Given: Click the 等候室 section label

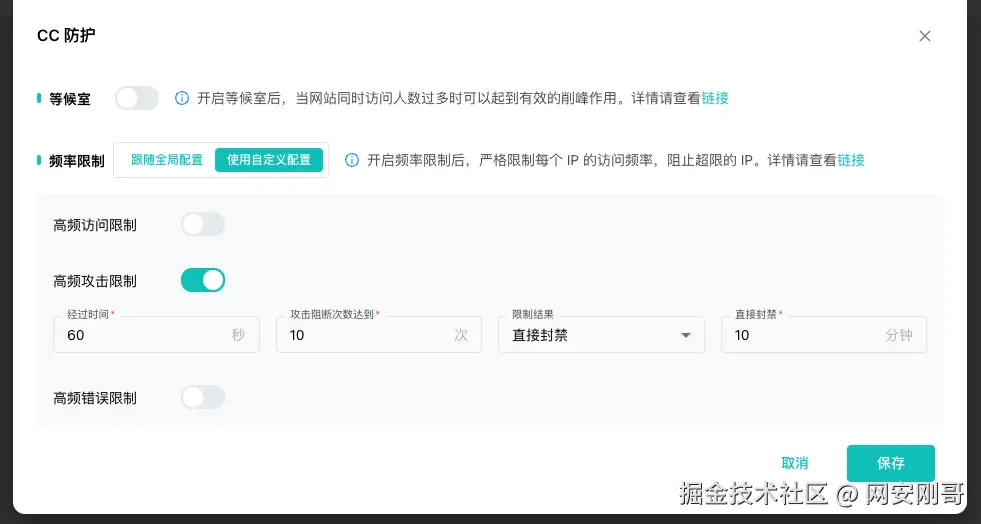Looking at the screenshot, I should point(69,99).
